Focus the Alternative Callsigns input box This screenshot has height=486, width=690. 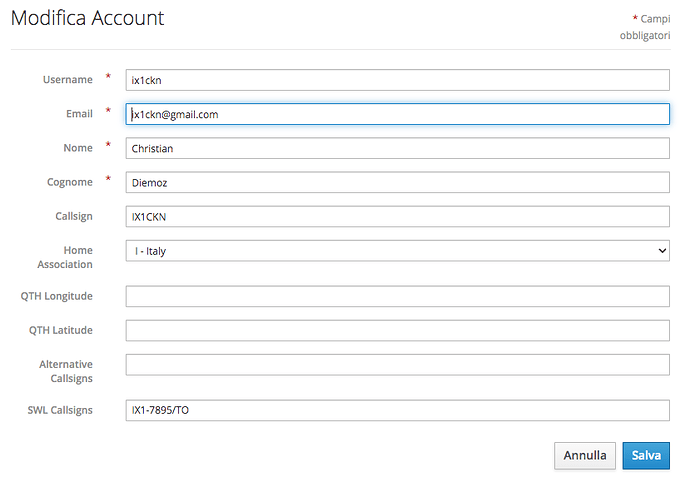pos(397,364)
